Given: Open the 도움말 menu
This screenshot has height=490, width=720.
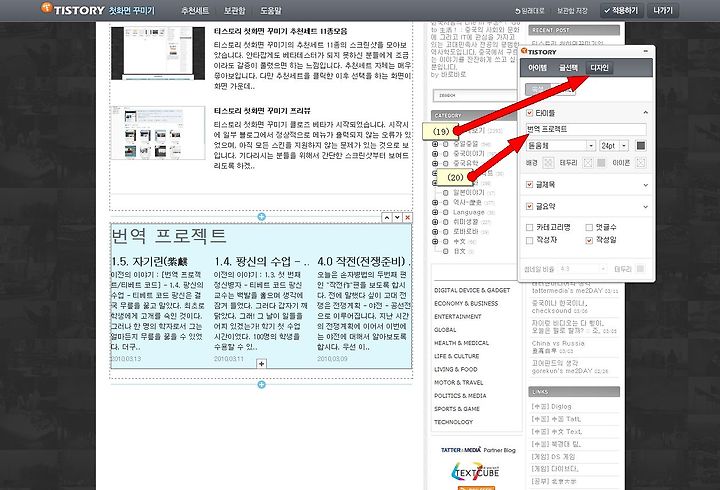Looking at the screenshot, I should click(x=271, y=10).
